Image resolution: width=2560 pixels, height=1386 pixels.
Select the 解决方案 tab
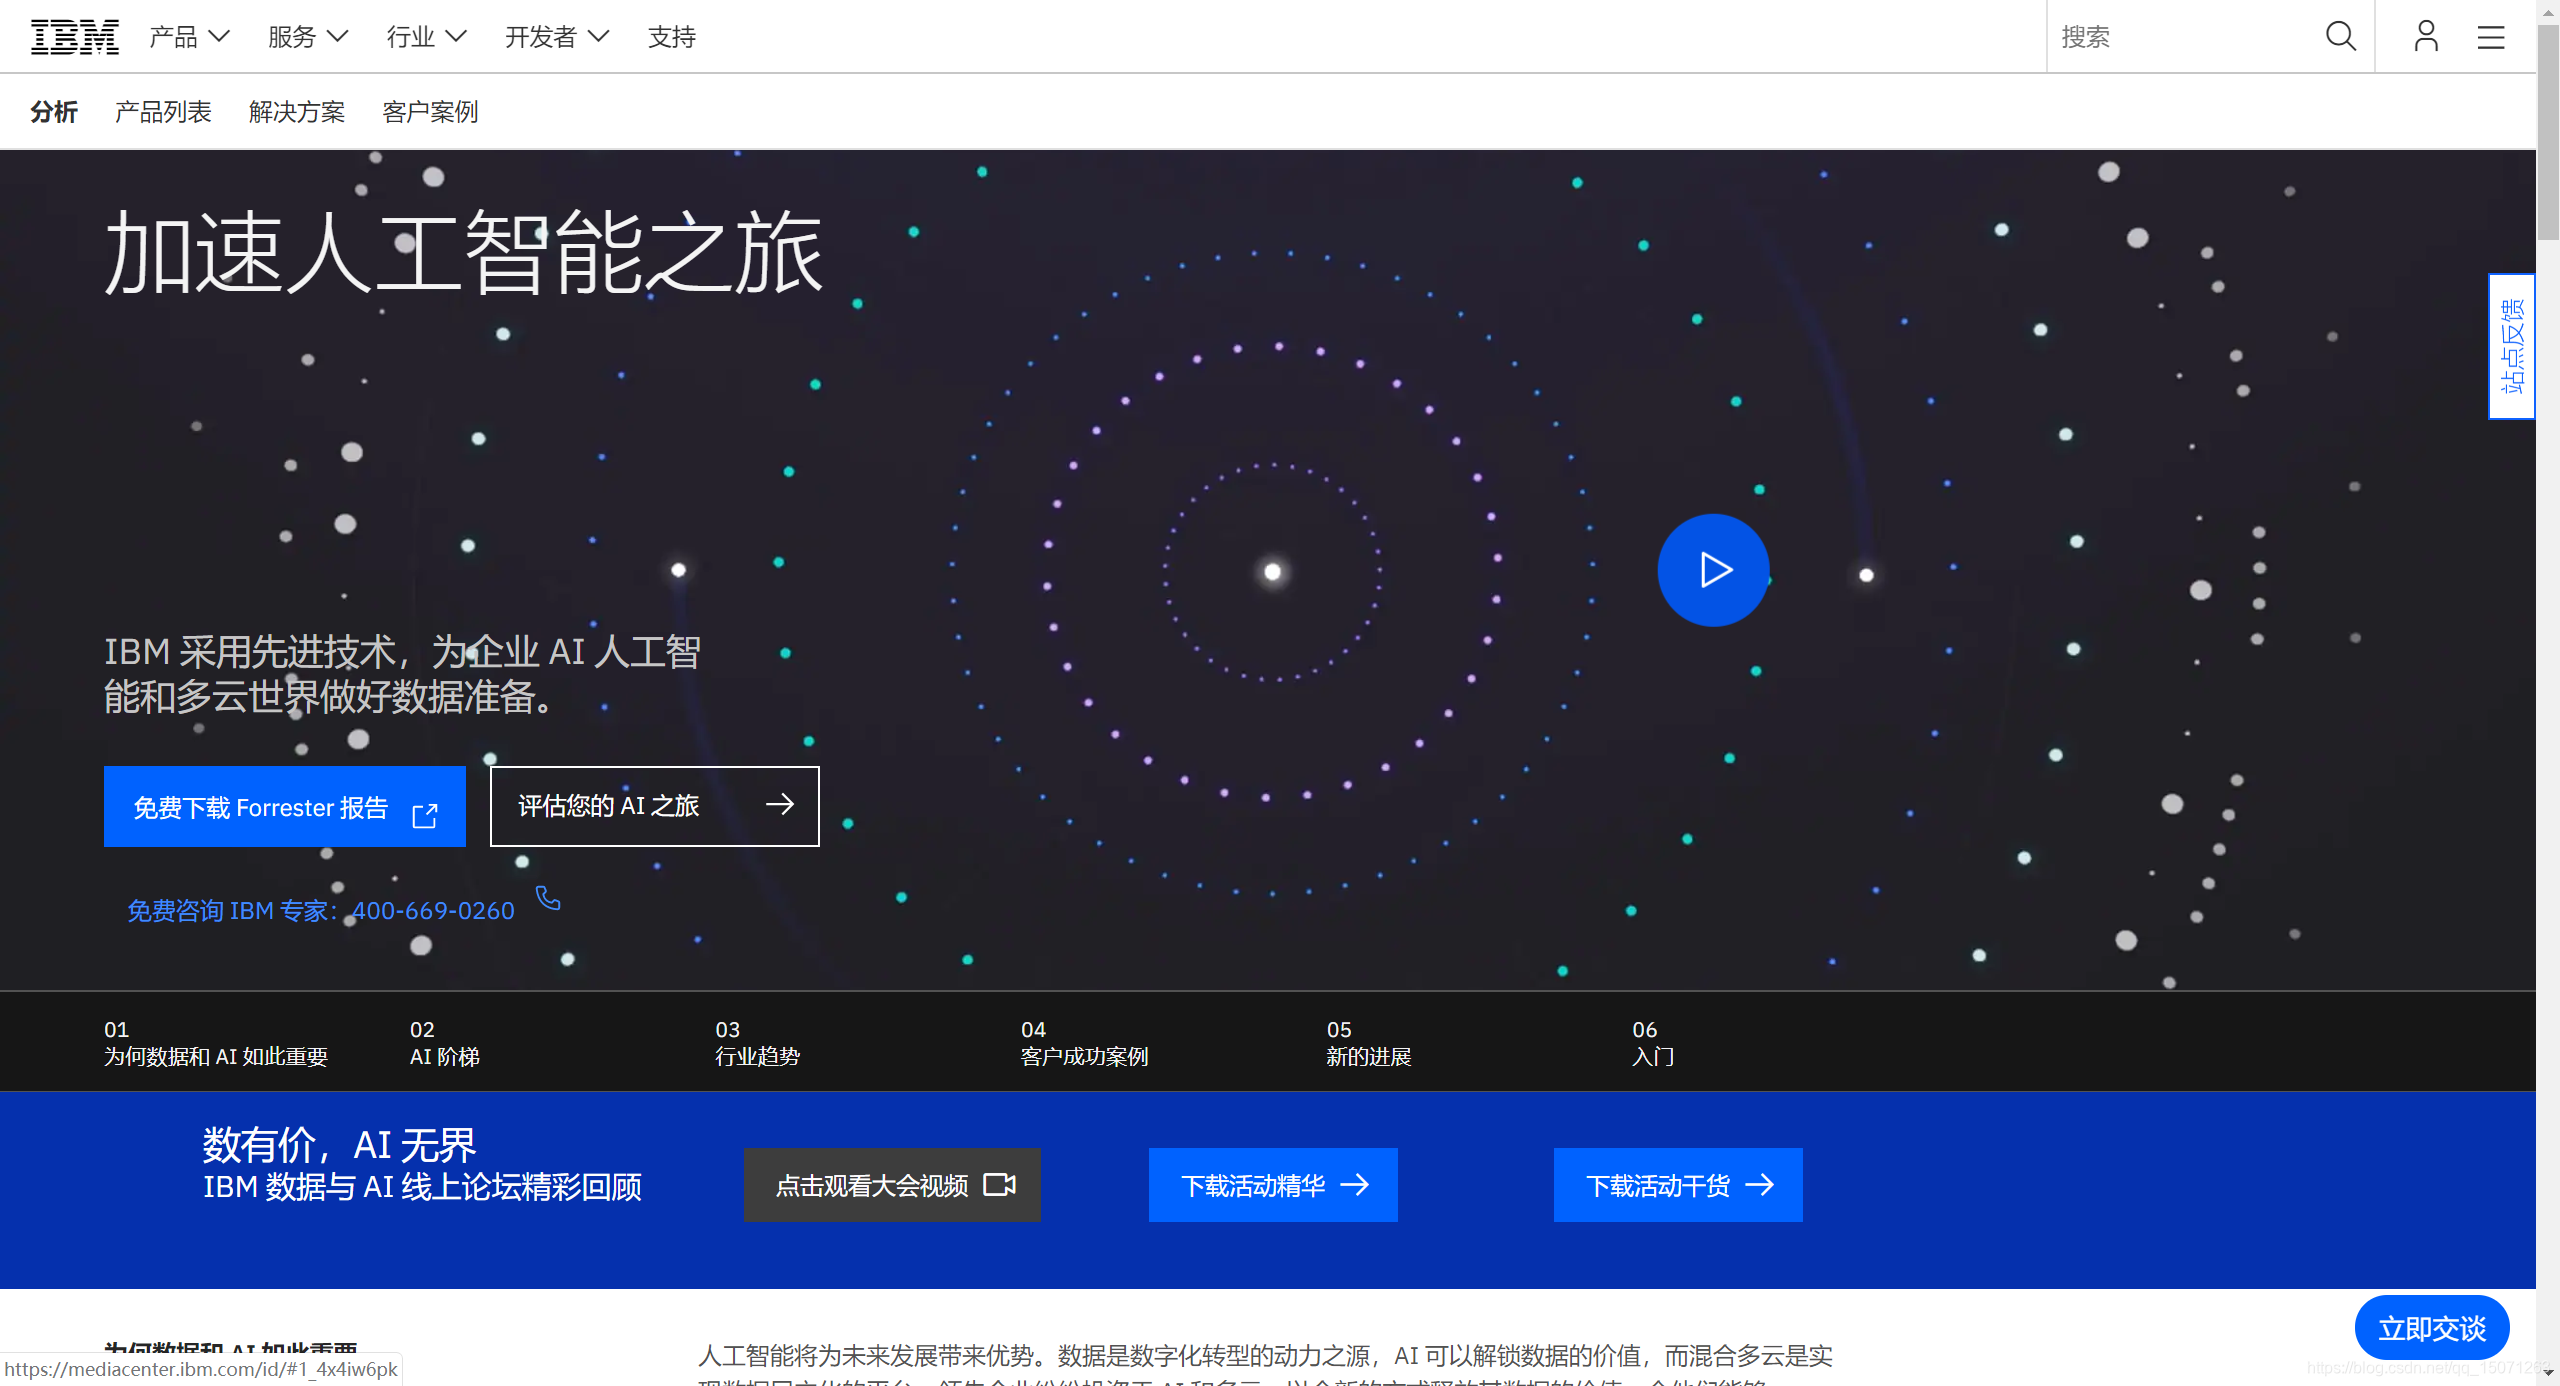(297, 111)
